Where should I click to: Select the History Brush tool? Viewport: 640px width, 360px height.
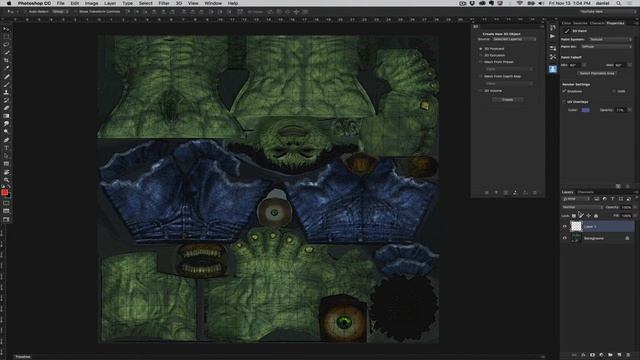point(6,100)
